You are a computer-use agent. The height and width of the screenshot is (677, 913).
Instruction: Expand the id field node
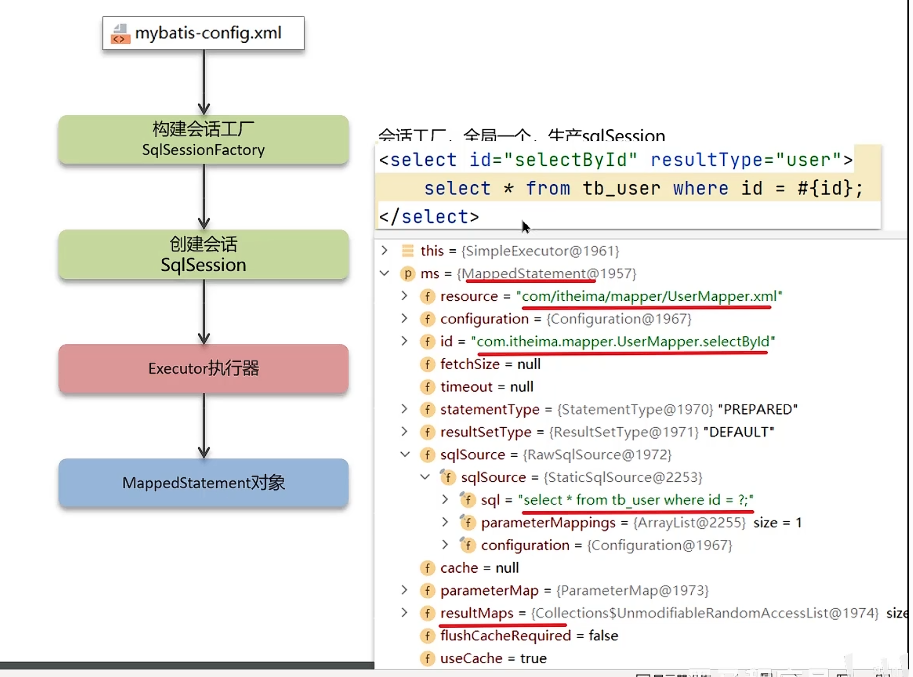pyautogui.click(x=405, y=341)
